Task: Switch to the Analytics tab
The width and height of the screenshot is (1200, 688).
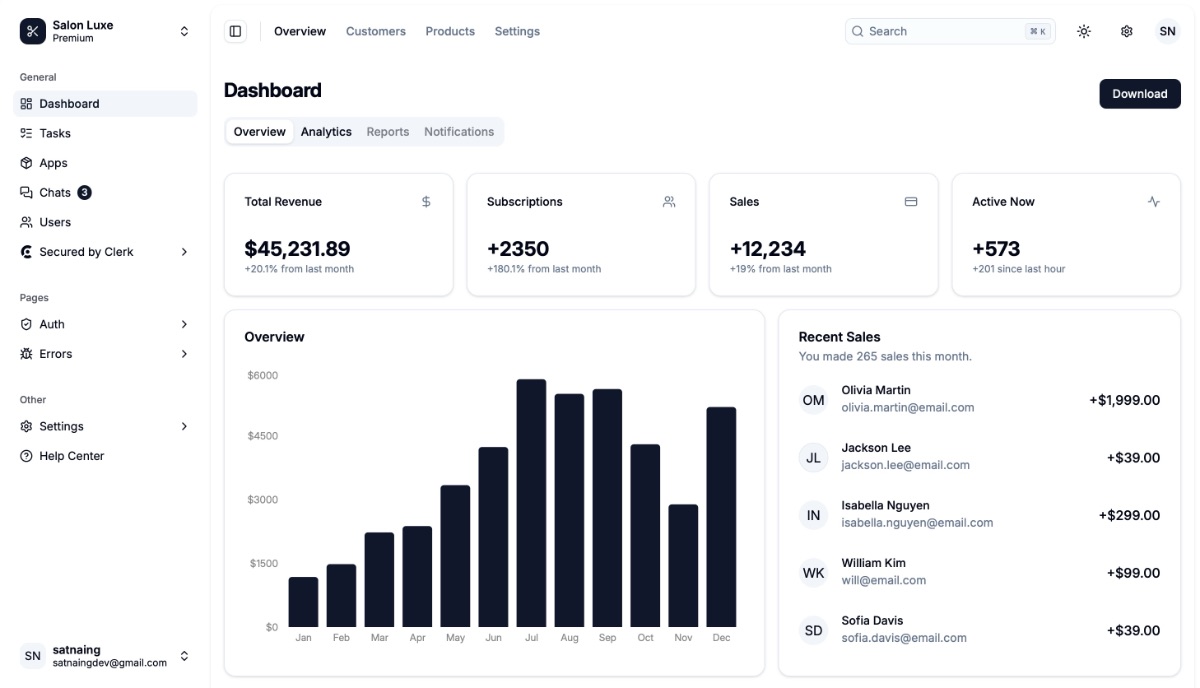Action: (326, 132)
